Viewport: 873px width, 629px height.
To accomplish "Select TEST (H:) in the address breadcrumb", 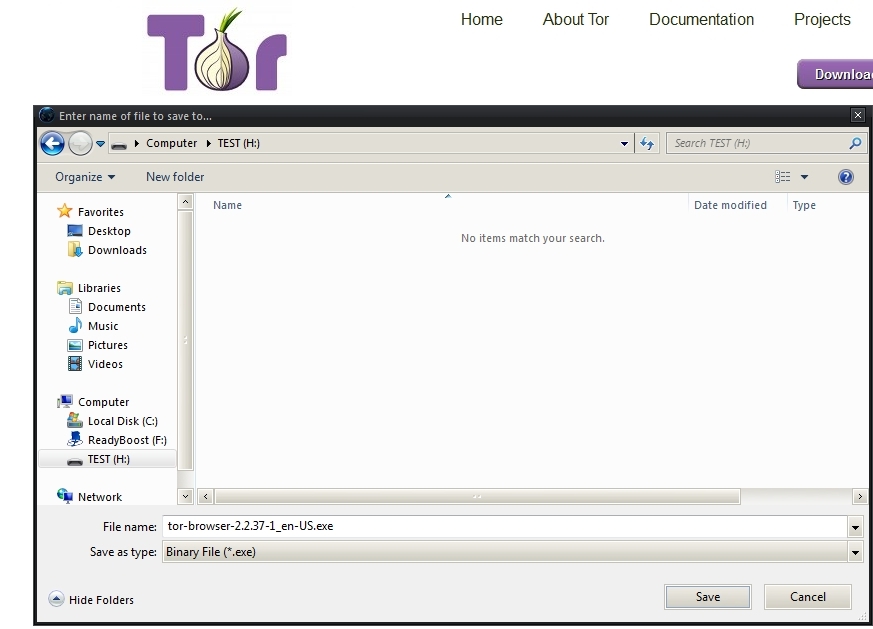I will click(x=239, y=143).
